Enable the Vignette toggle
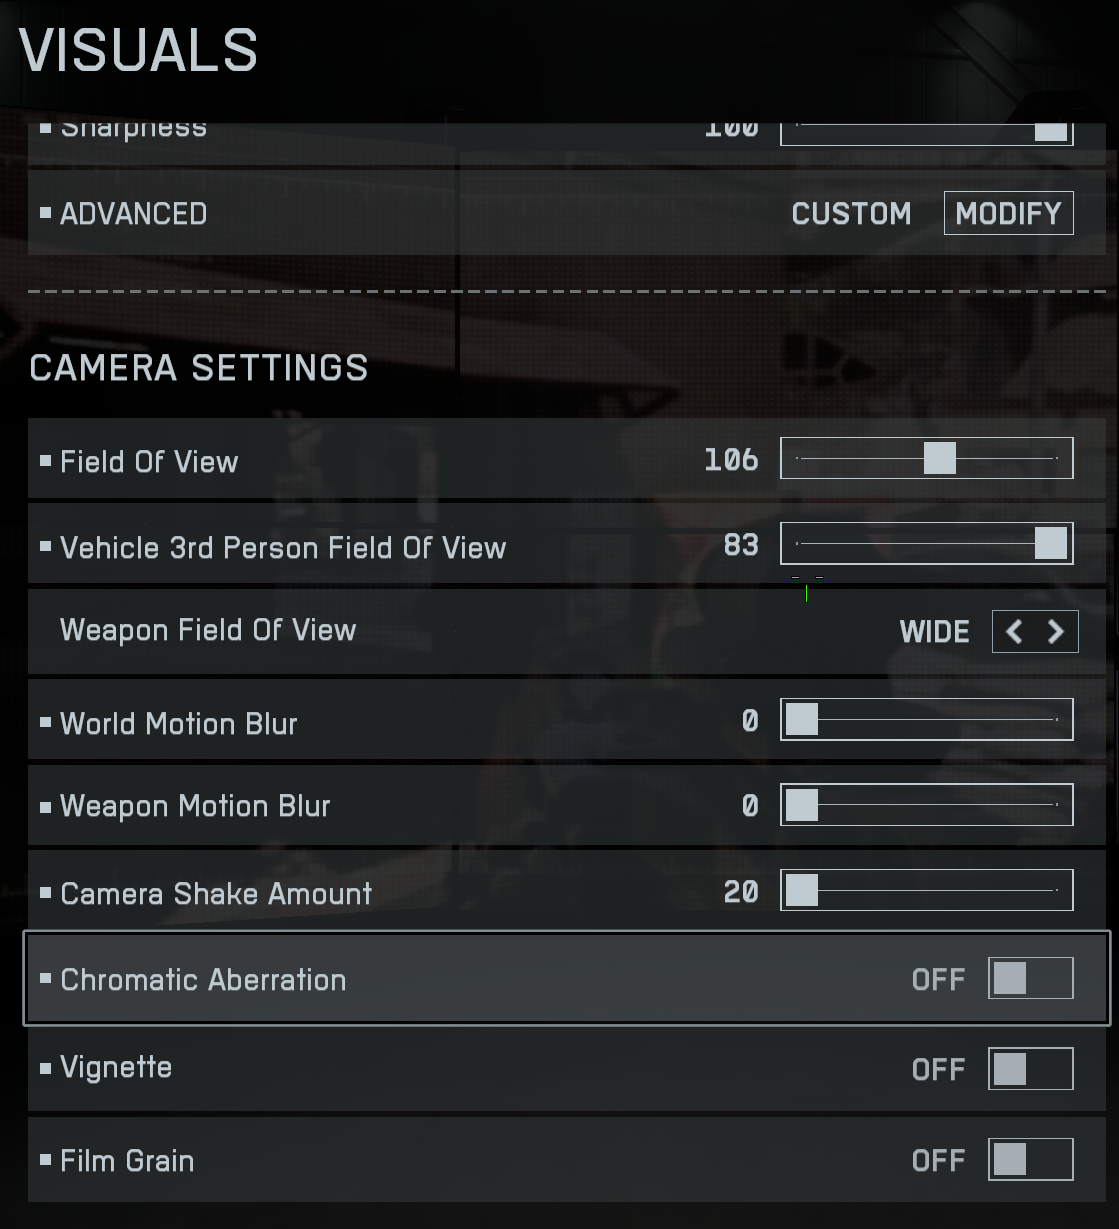1119x1229 pixels. [1031, 1069]
